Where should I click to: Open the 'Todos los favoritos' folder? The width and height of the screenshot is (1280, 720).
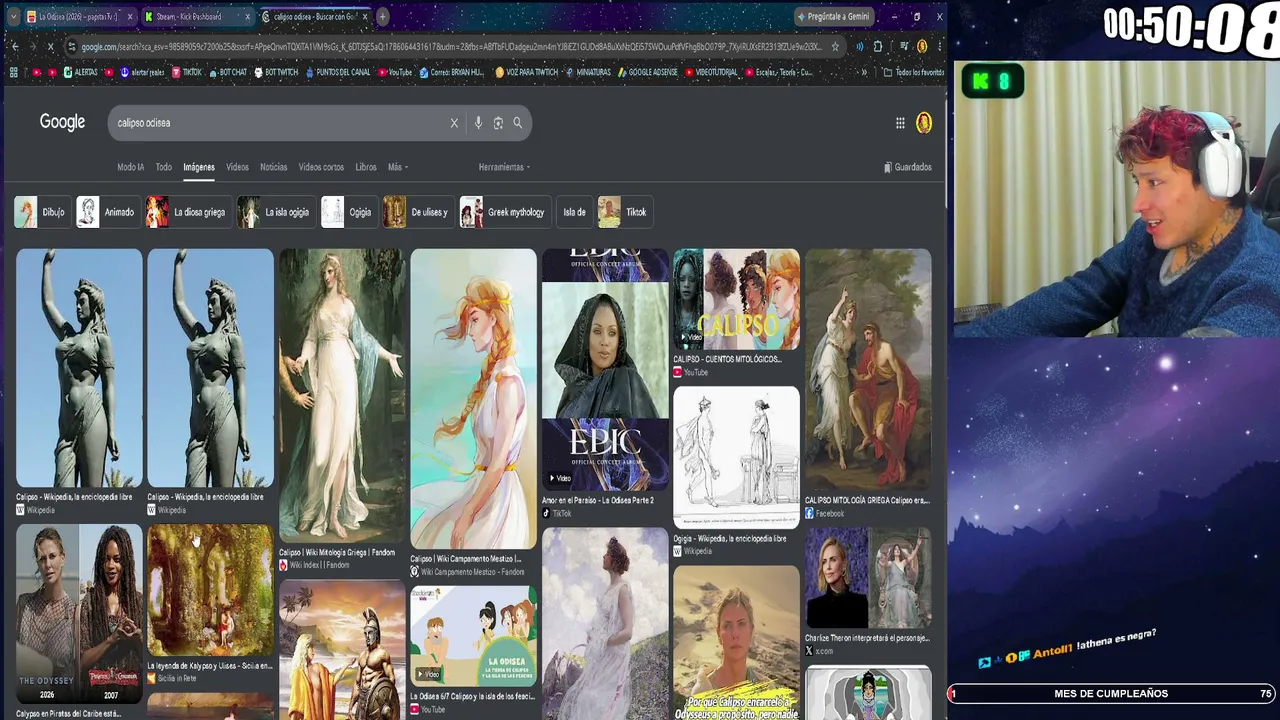click(914, 72)
